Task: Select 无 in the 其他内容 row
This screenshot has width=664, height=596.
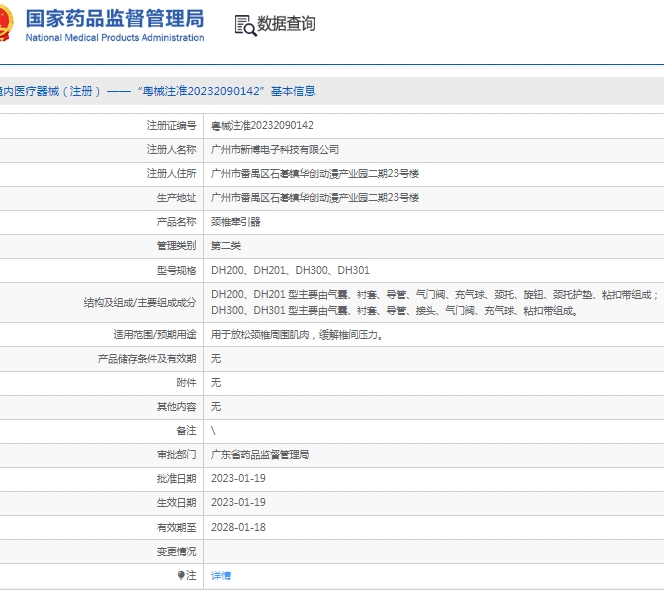Action: tap(216, 407)
